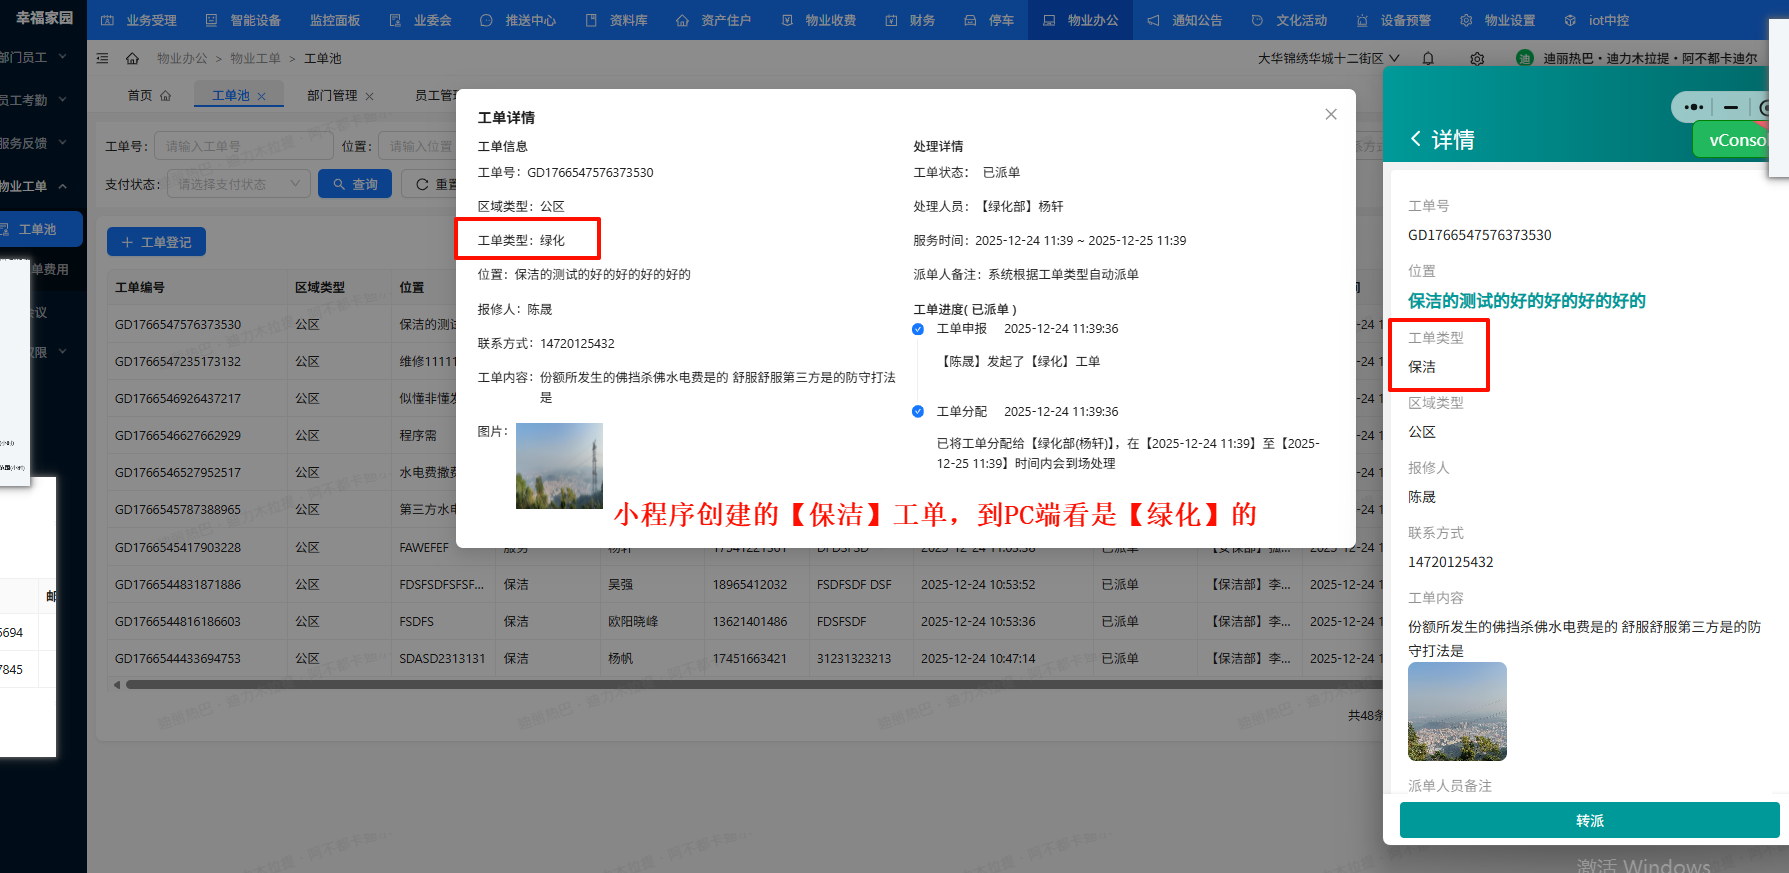This screenshot has width=1789, height=873.
Task: Open 业委会 top menu
Action: tap(420, 20)
